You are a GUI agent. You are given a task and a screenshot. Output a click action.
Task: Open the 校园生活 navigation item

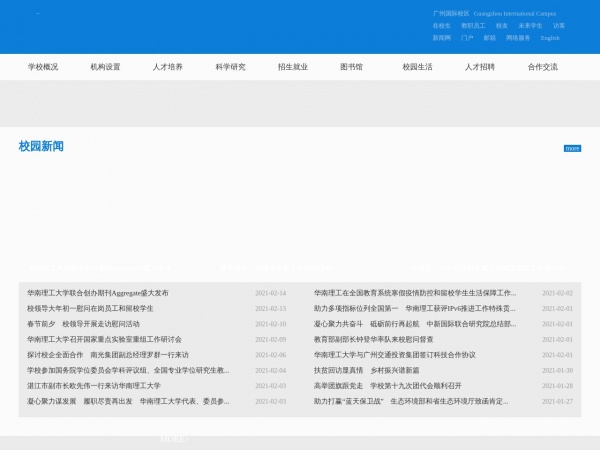[417, 67]
